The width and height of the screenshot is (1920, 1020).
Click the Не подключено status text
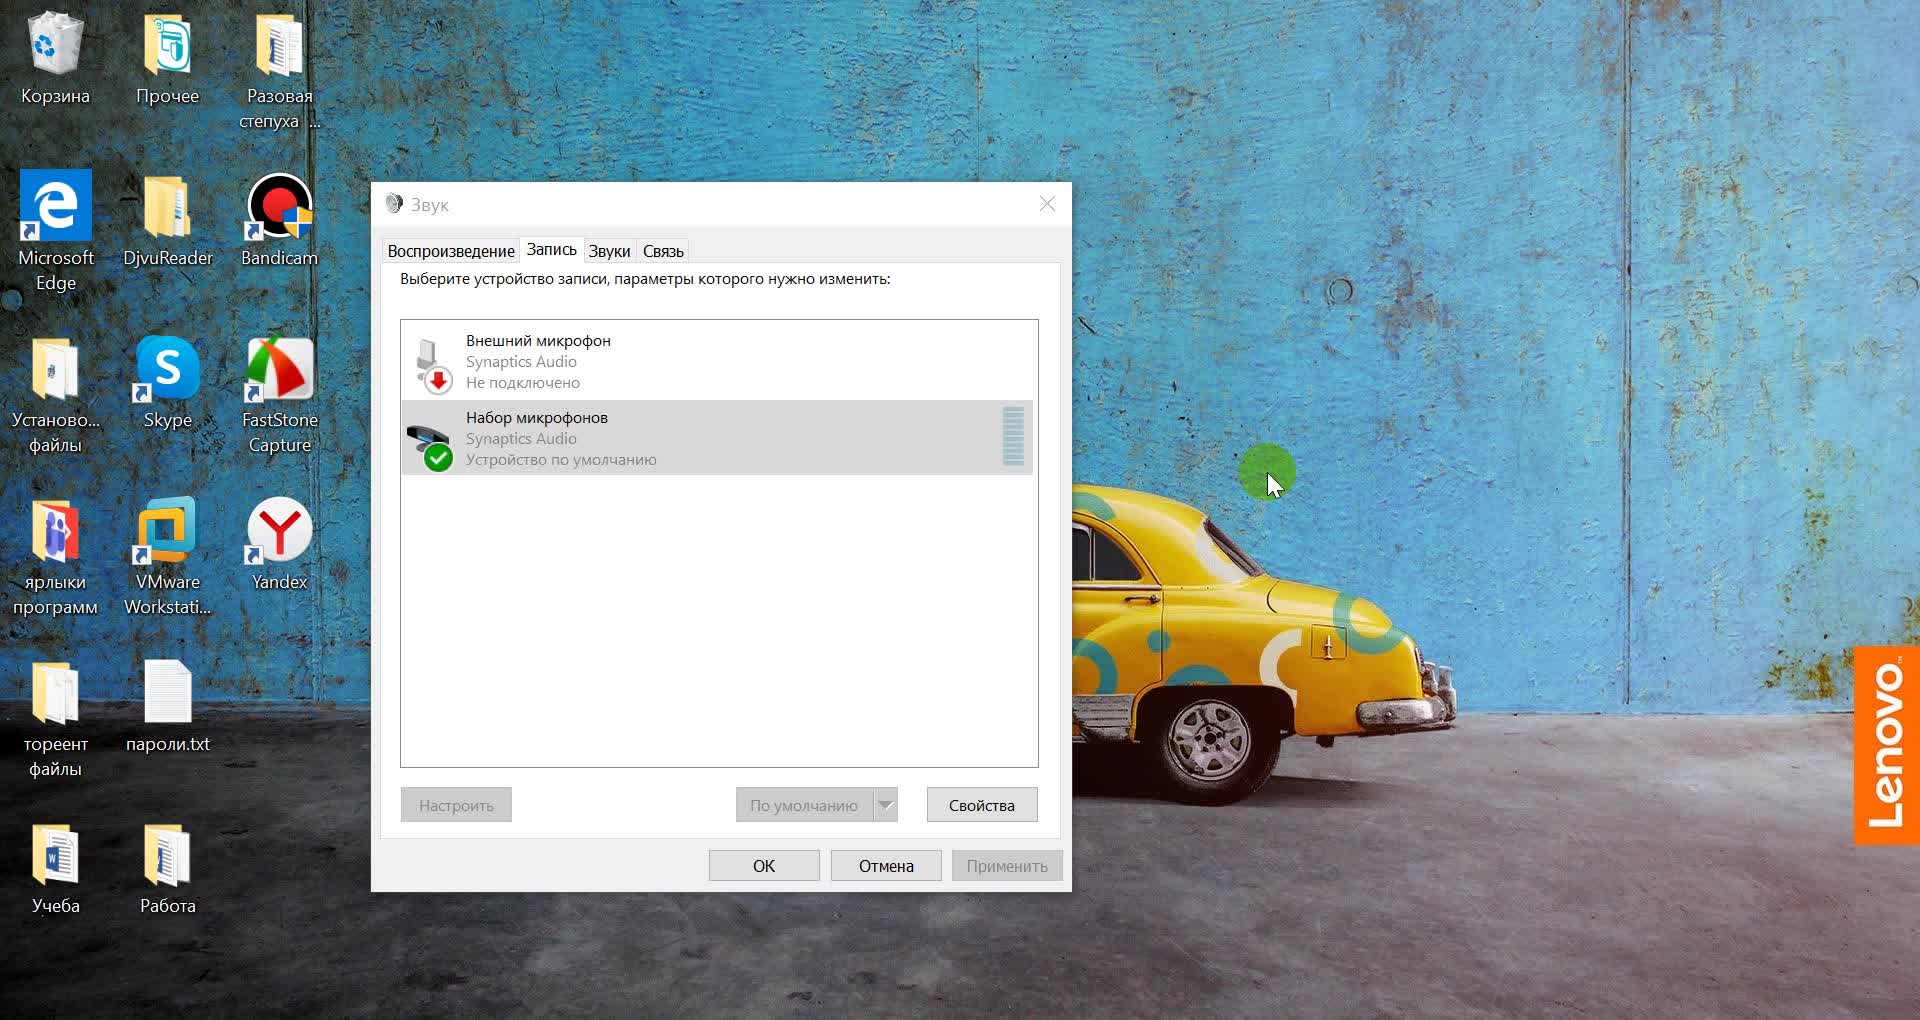pos(523,383)
